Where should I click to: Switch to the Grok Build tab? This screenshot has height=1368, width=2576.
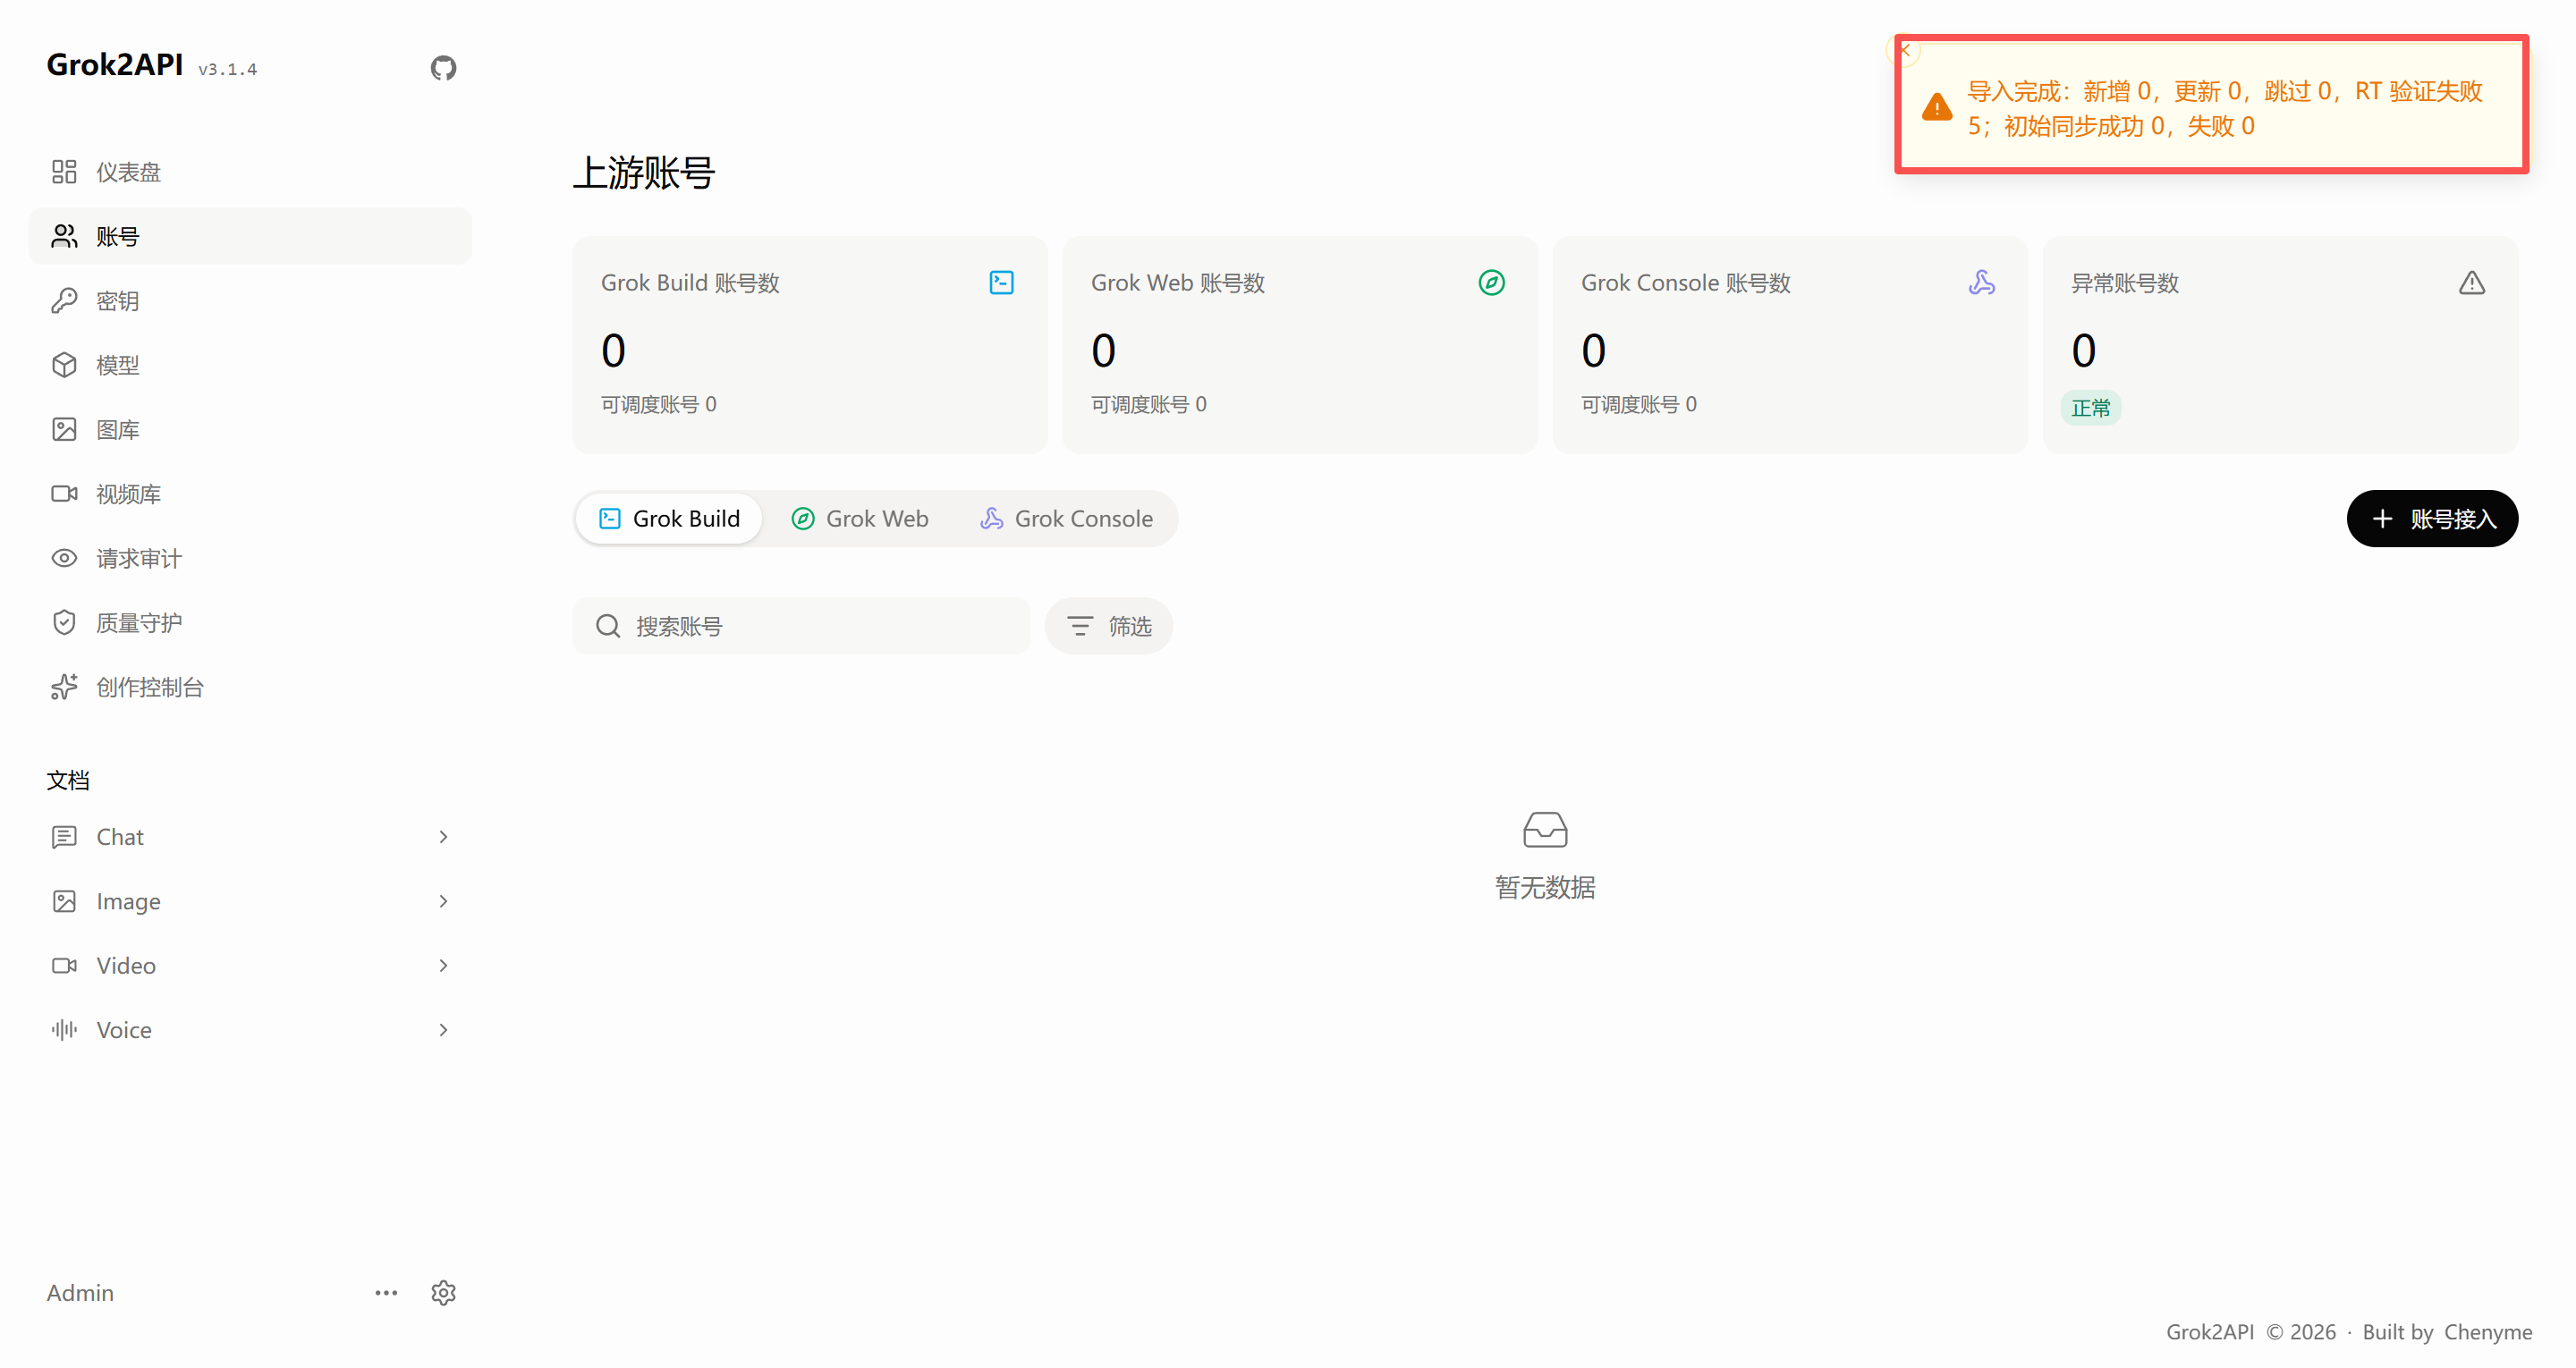(x=669, y=519)
